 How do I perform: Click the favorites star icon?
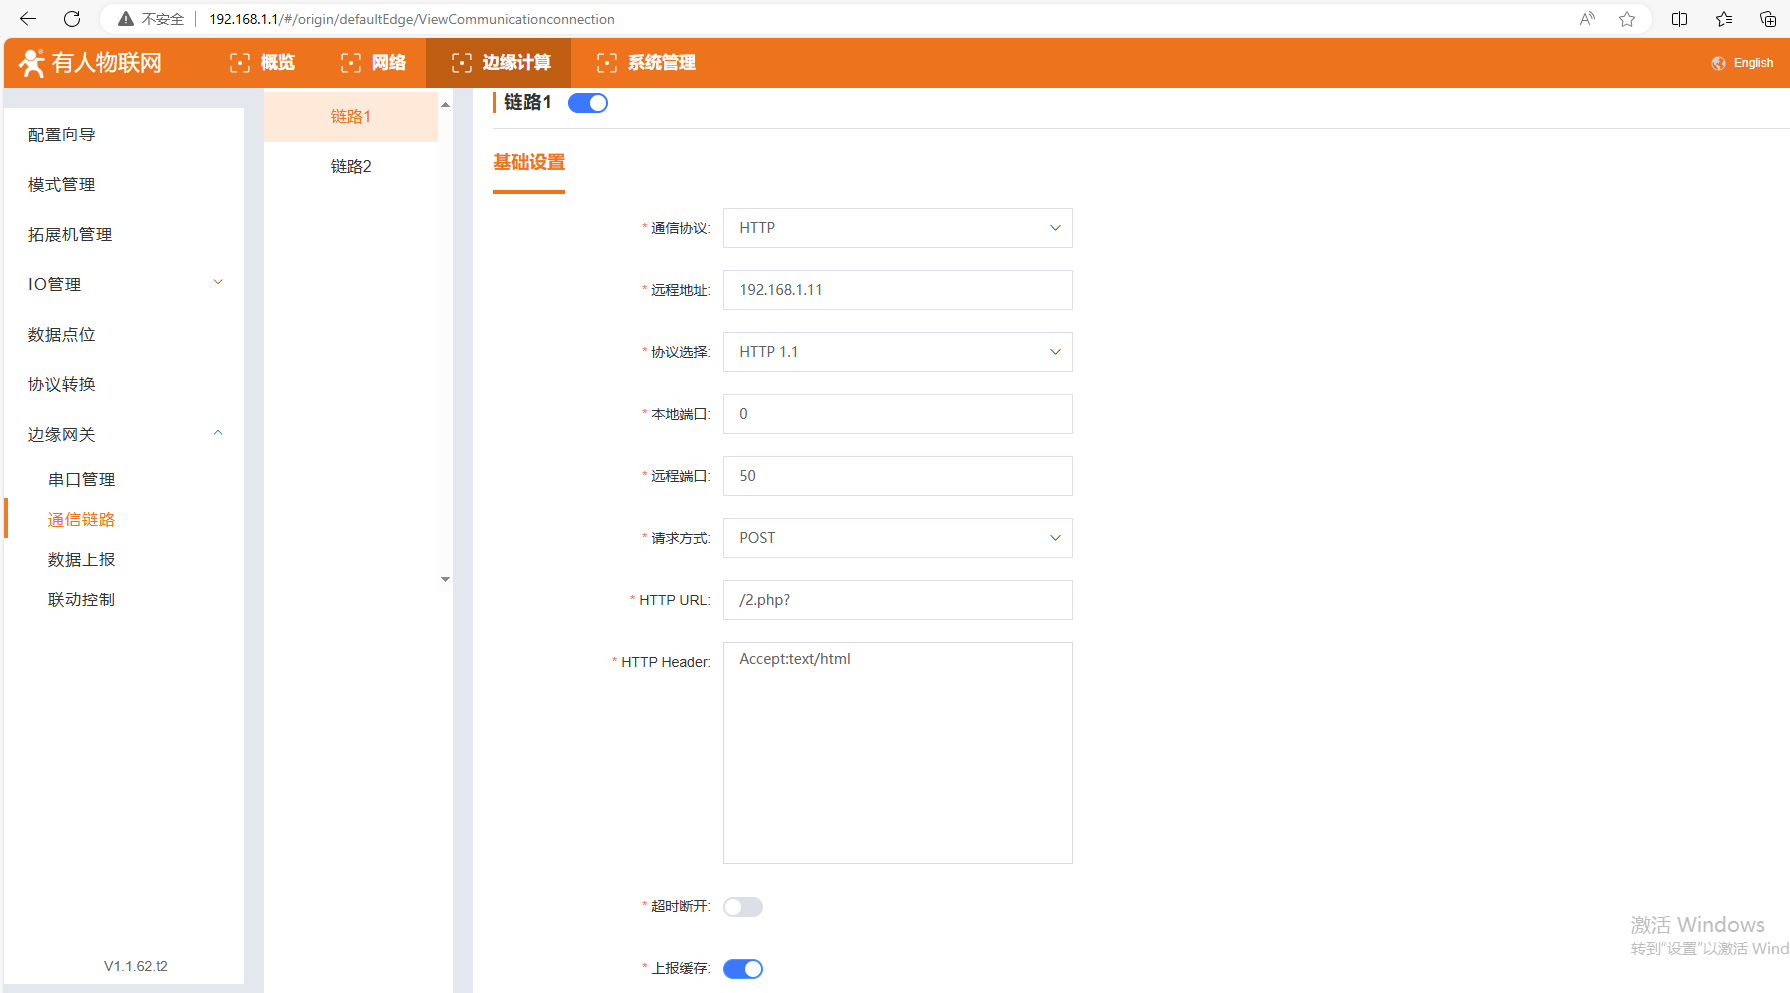point(1627,19)
